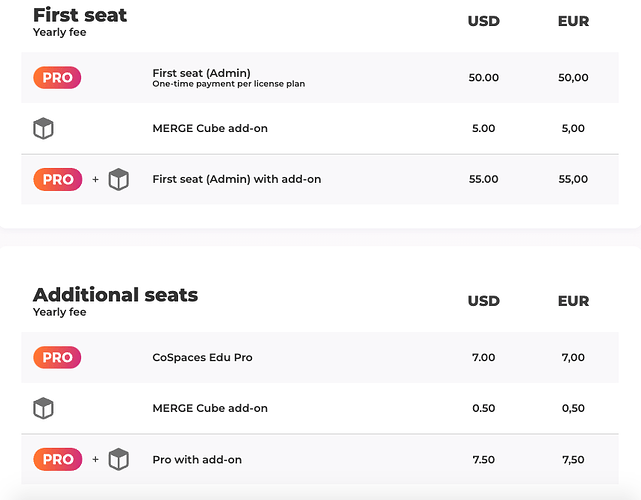Click the cube icon in the 5.00 add-on row
Image resolution: width=641 pixels, height=500 pixels.
tap(43, 129)
